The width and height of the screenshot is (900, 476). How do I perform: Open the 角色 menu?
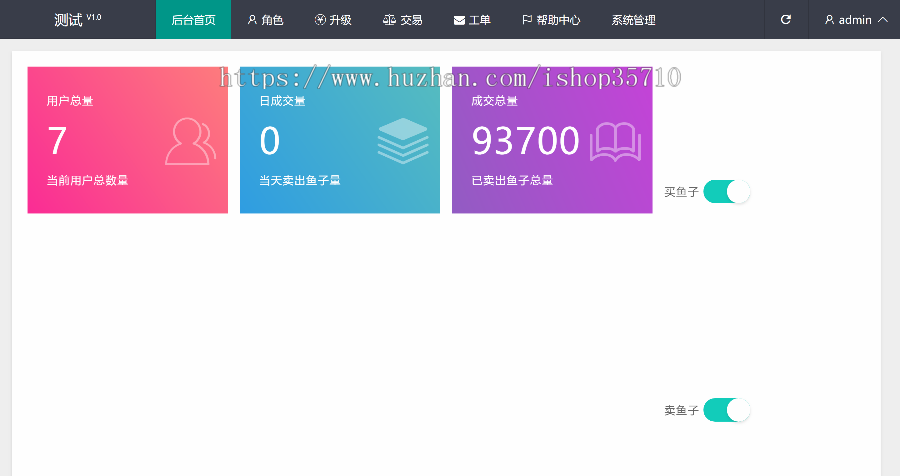[266, 20]
